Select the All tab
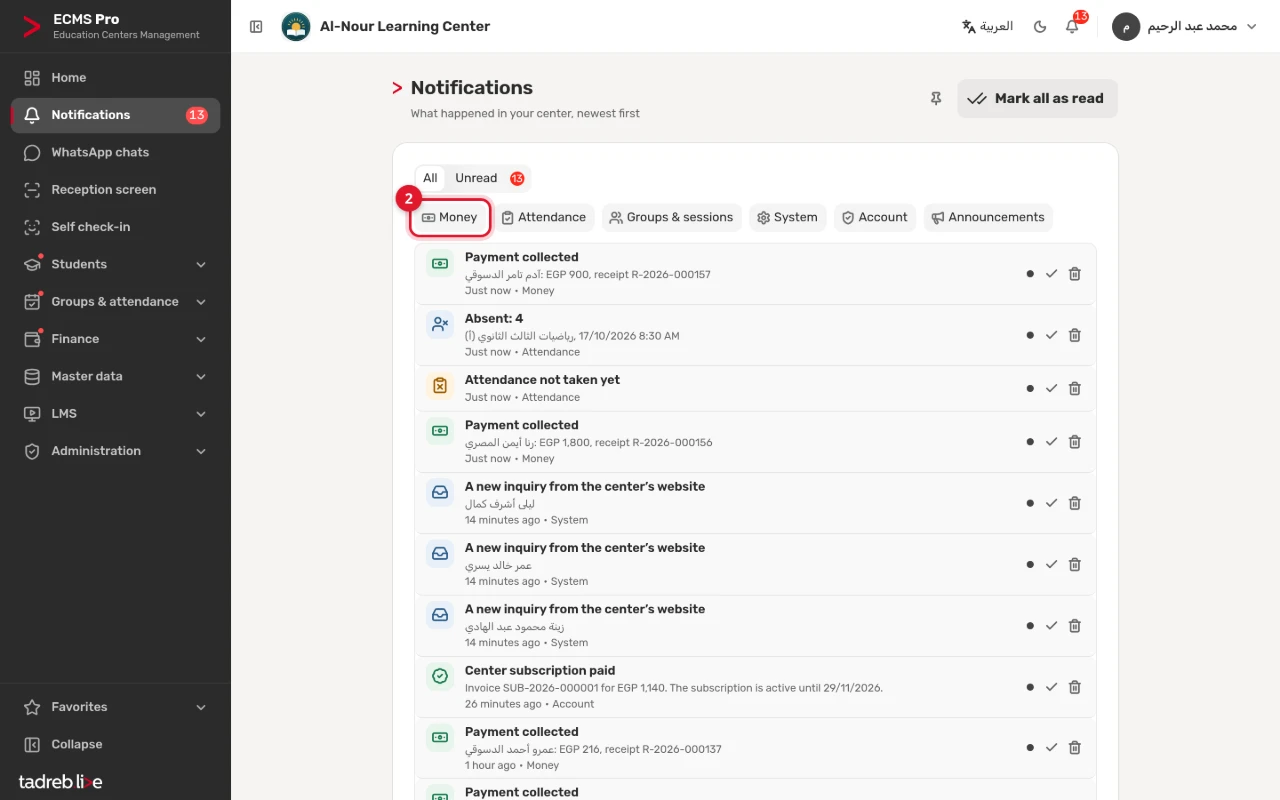The width and height of the screenshot is (1280, 800). [x=430, y=178]
